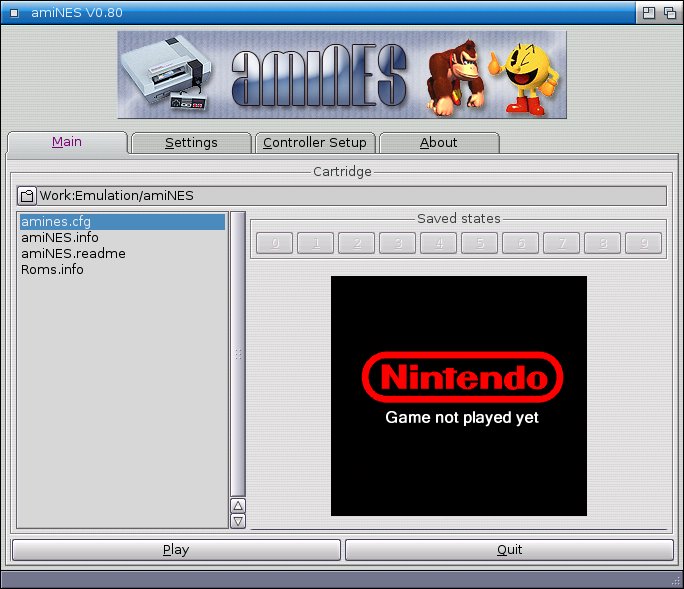Screen dimensions: 684x589
Task: Click the file list scroll down arrow
Action: [238, 521]
